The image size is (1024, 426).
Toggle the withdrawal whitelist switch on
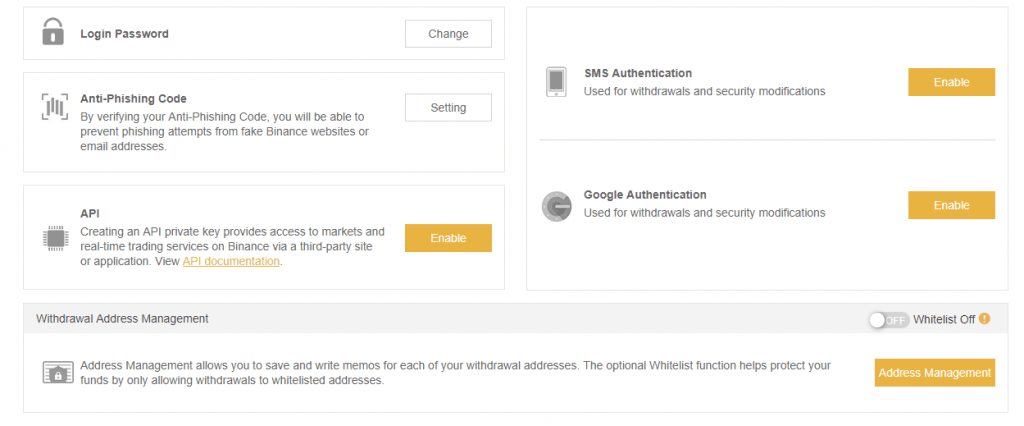[887, 319]
